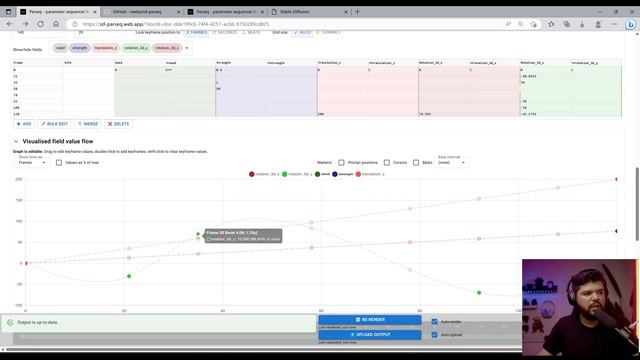Open the Beat interval dropdown
The width and height of the screenshot is (640, 360).
[x=451, y=162]
